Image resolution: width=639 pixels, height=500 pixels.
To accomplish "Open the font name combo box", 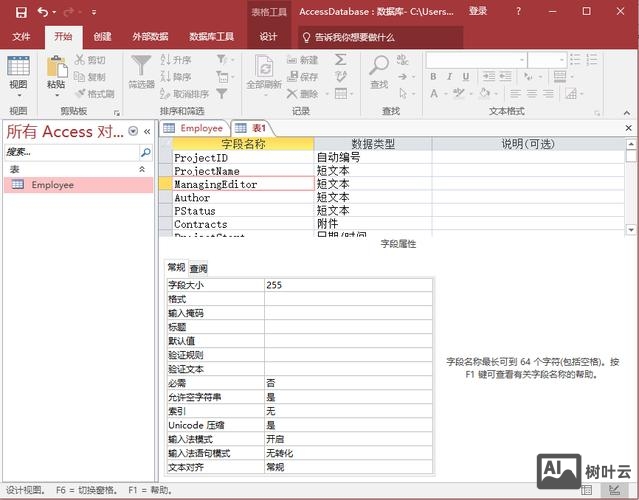I will coord(476,60).
